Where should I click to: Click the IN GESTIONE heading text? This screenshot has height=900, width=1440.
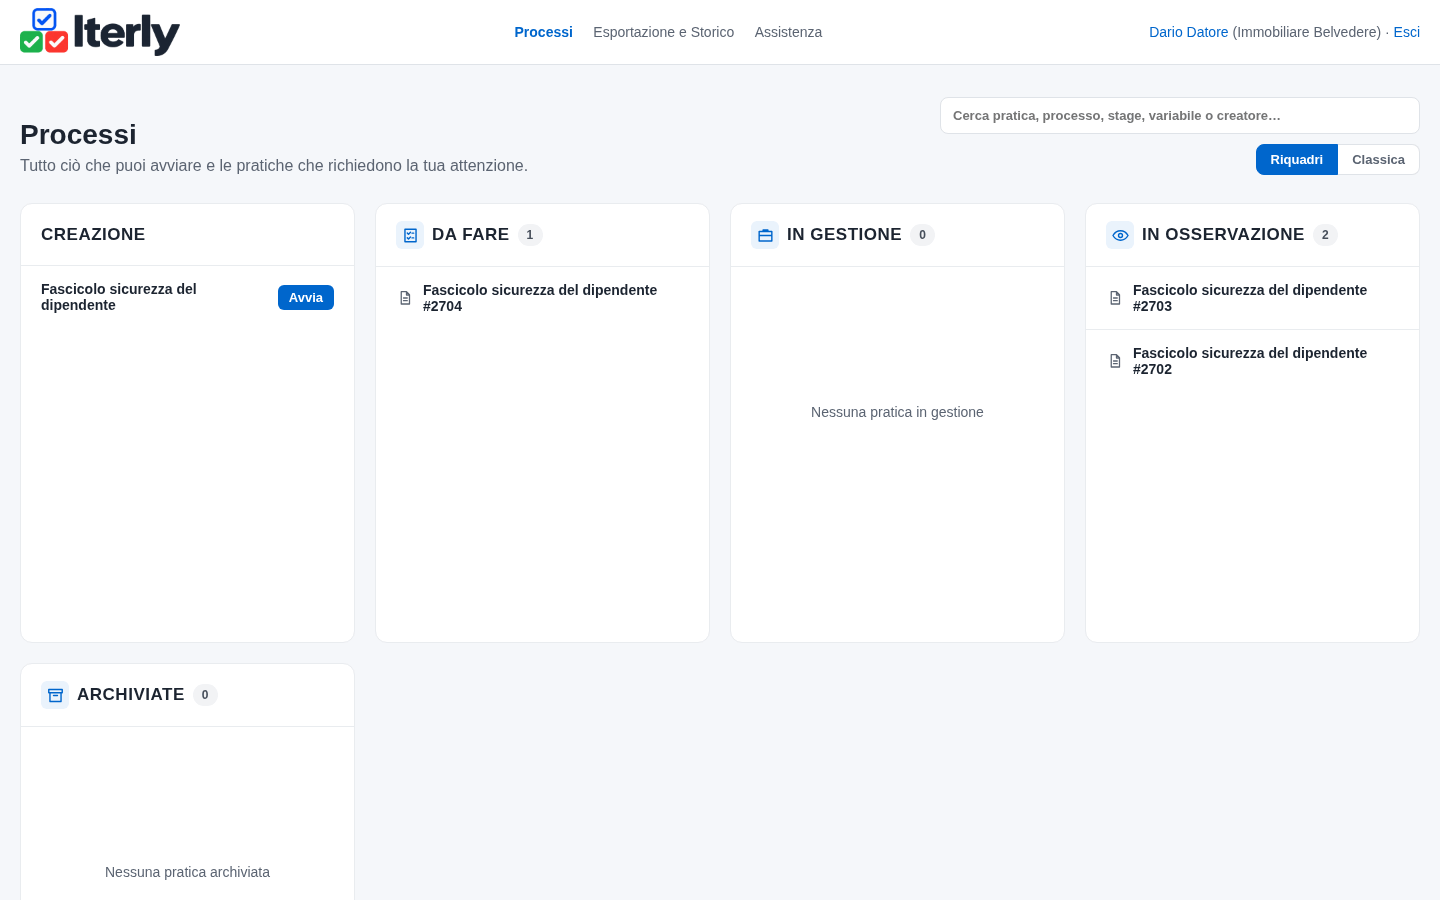pos(844,234)
